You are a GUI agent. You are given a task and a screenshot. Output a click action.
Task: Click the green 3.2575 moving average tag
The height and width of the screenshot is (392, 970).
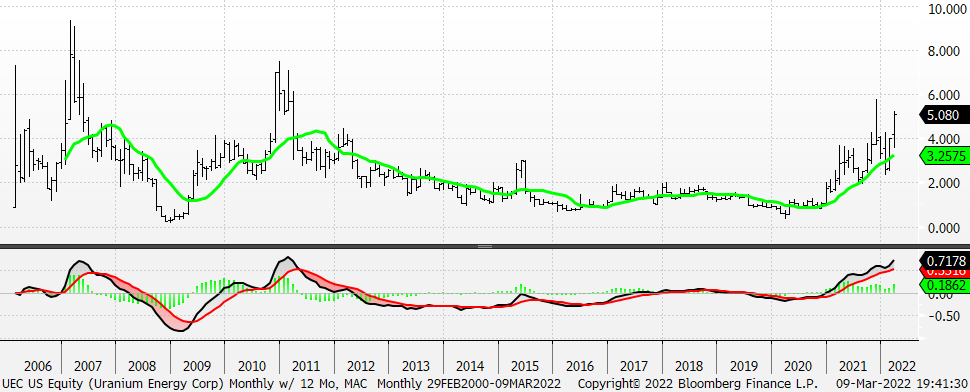click(x=945, y=155)
